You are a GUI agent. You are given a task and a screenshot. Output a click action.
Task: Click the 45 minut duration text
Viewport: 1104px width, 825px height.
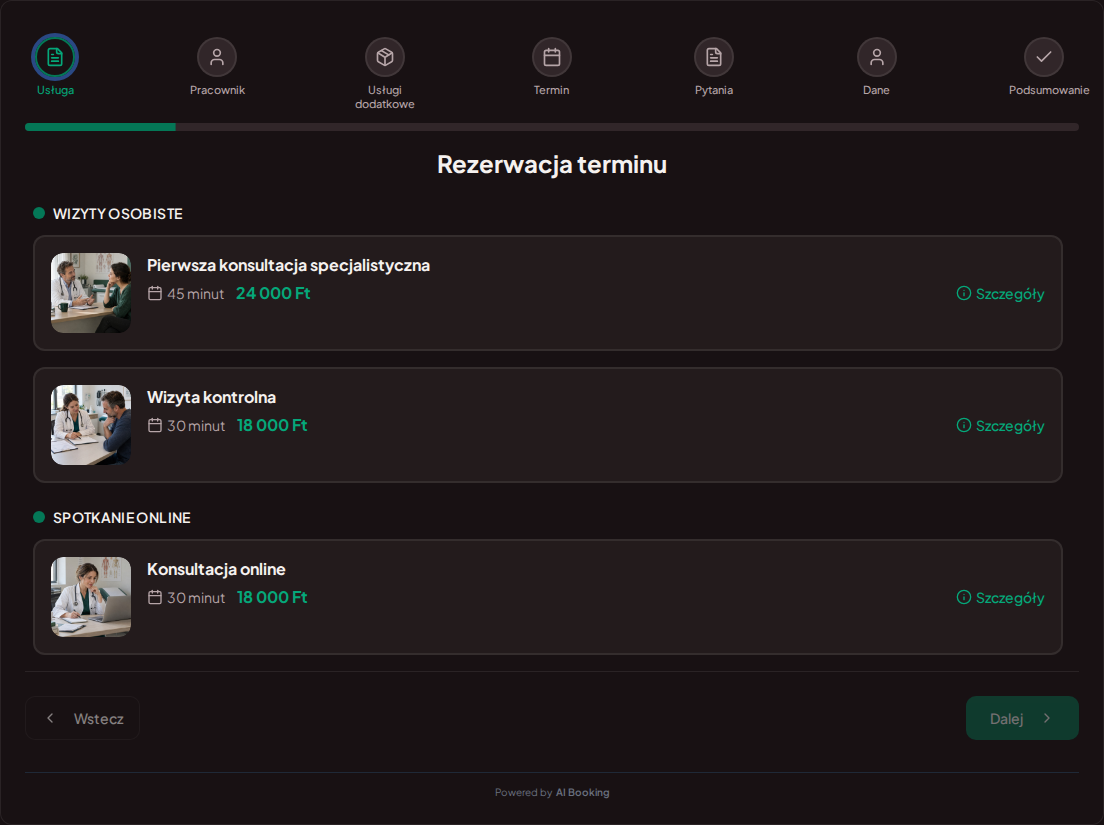coord(196,294)
